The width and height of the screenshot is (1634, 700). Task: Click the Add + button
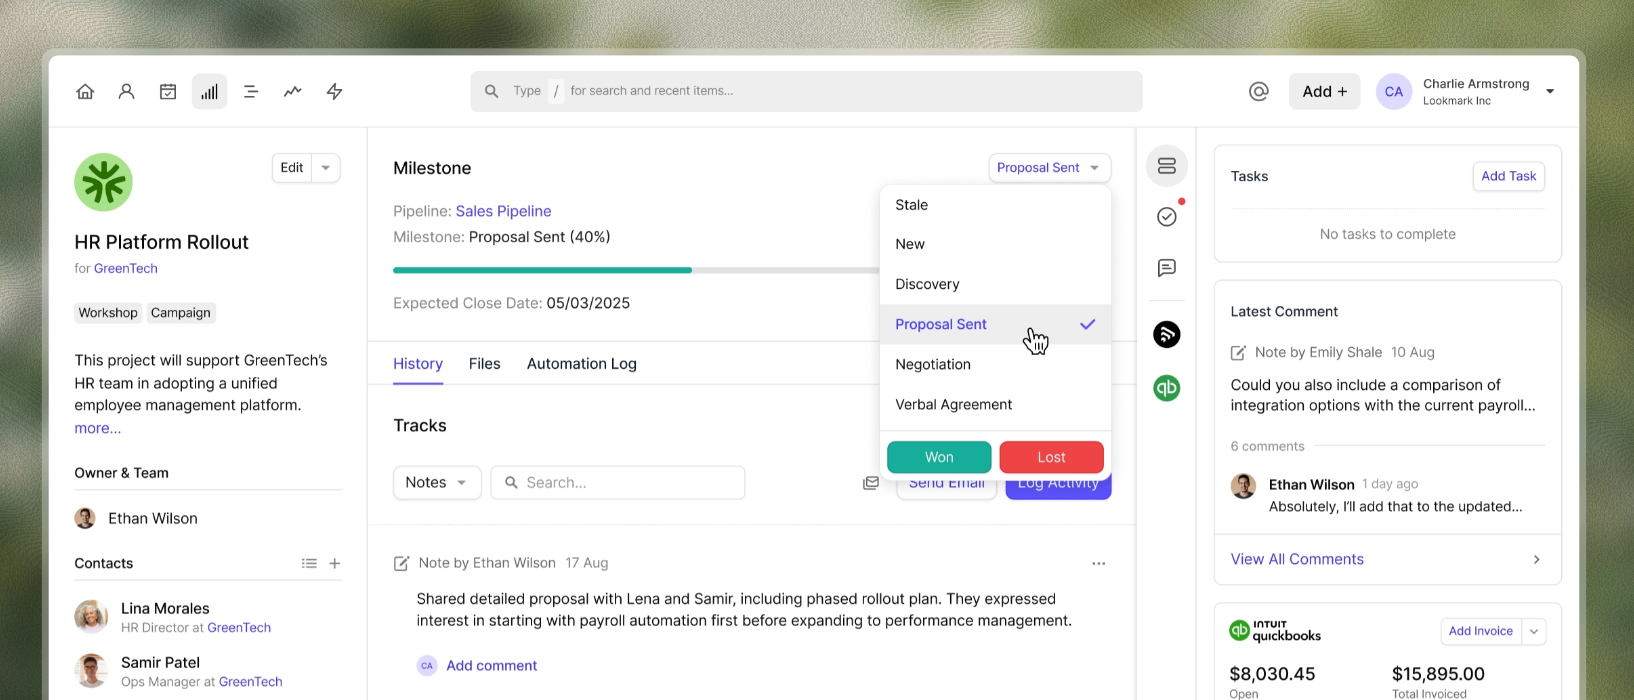tap(1324, 91)
